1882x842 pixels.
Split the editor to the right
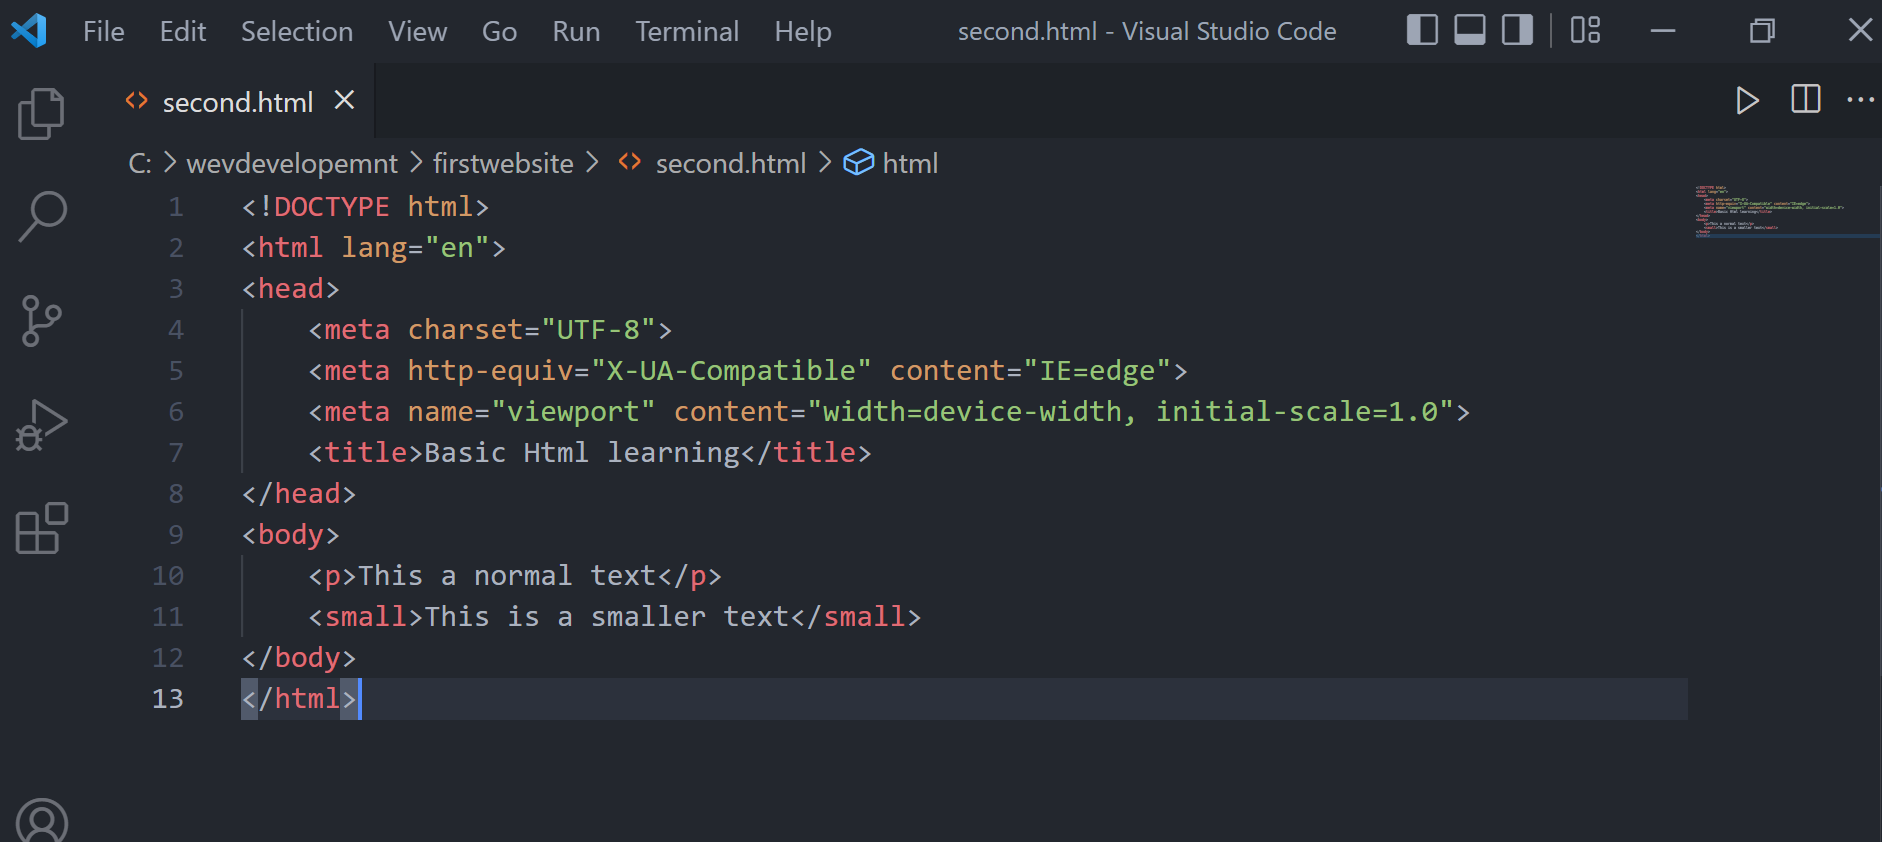click(x=1805, y=100)
